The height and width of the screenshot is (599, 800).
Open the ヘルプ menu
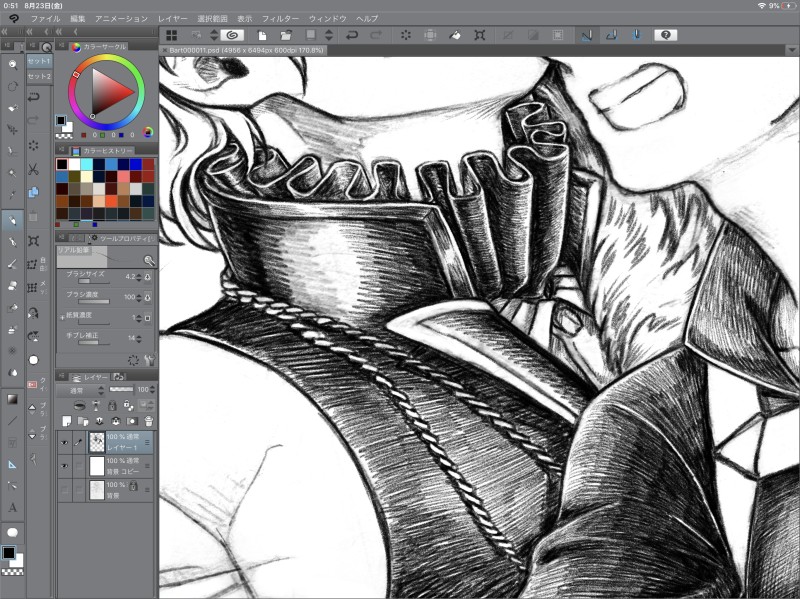(367, 19)
